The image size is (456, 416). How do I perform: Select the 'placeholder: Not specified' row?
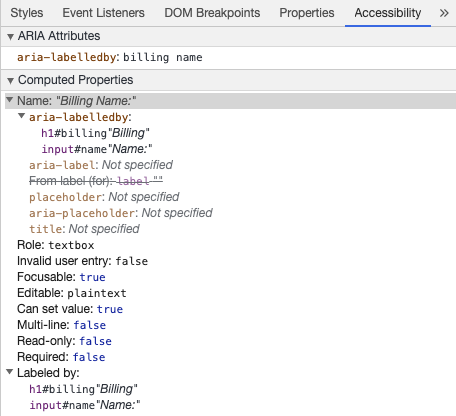[104, 197]
